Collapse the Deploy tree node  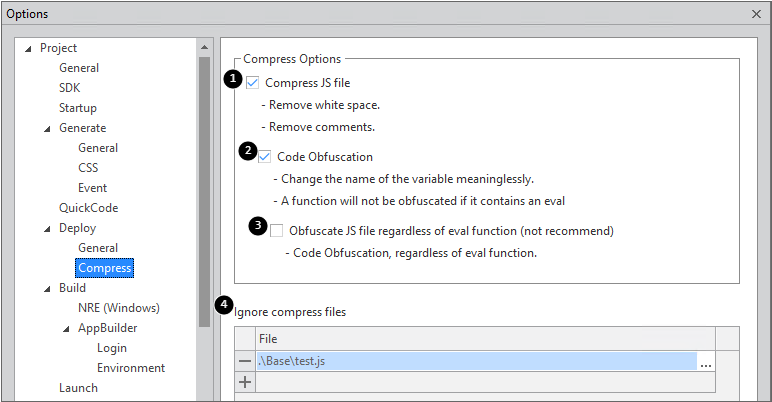tap(47, 228)
